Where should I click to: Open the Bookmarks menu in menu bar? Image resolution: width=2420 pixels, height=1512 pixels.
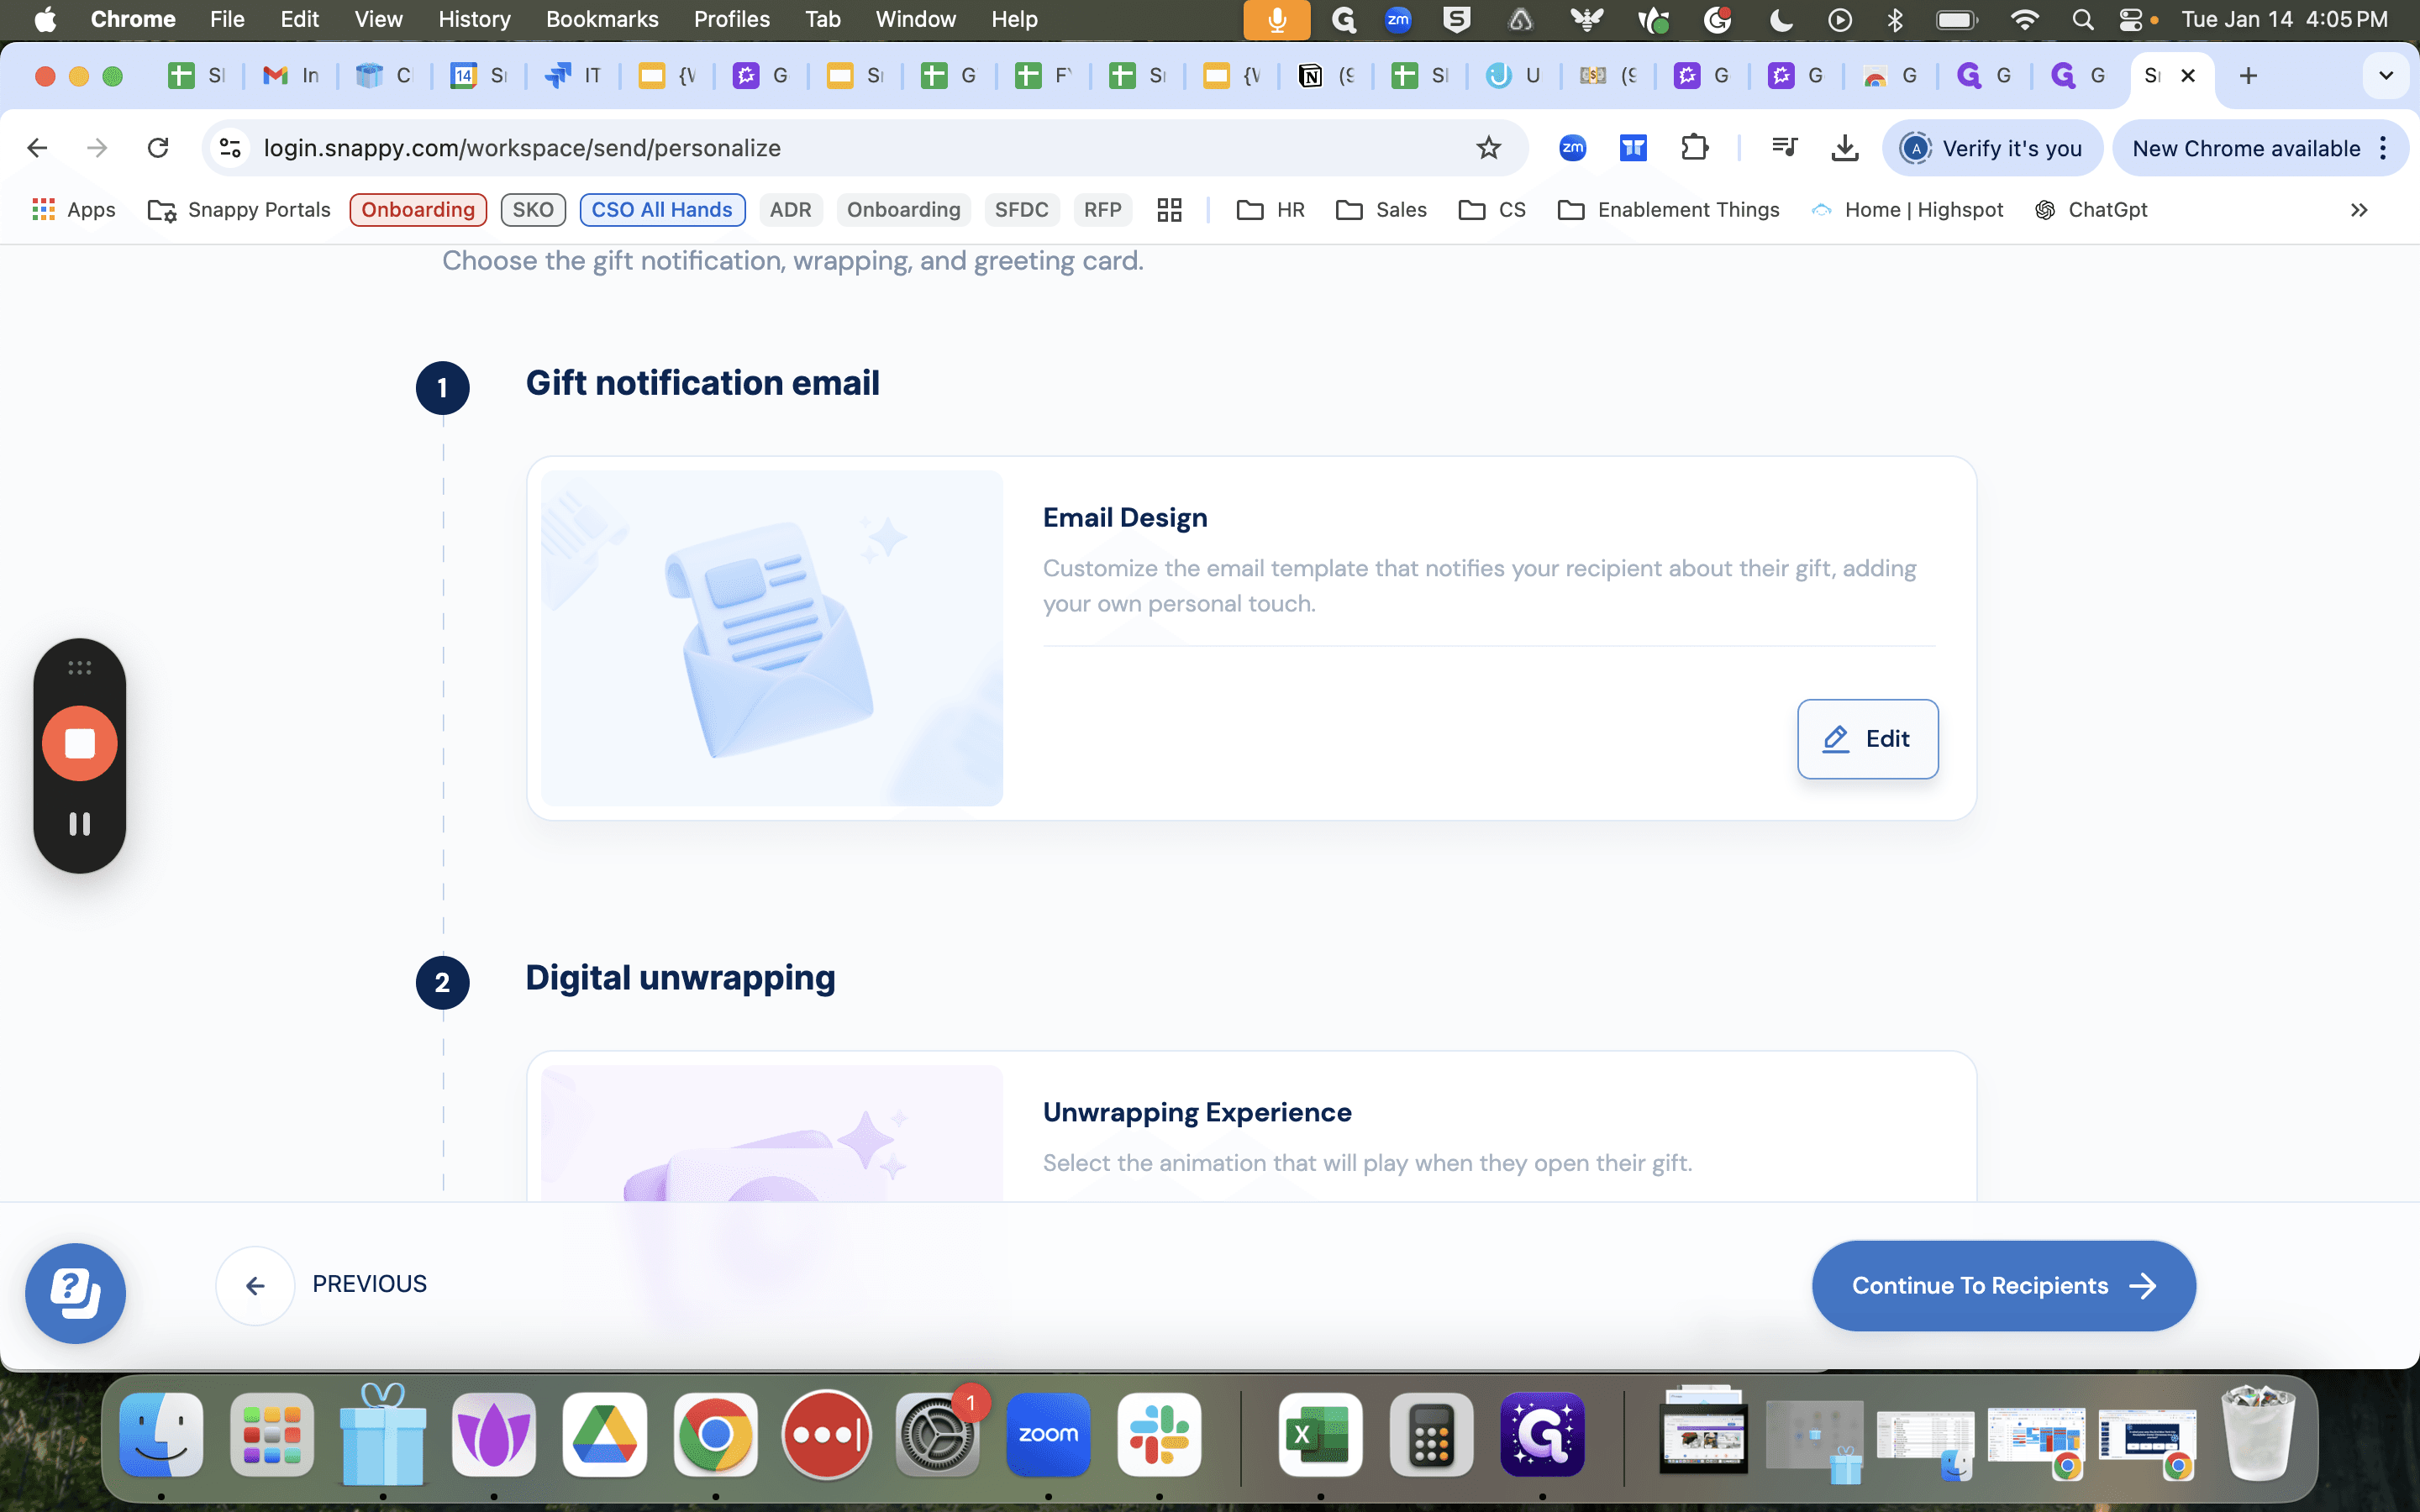coord(602,19)
